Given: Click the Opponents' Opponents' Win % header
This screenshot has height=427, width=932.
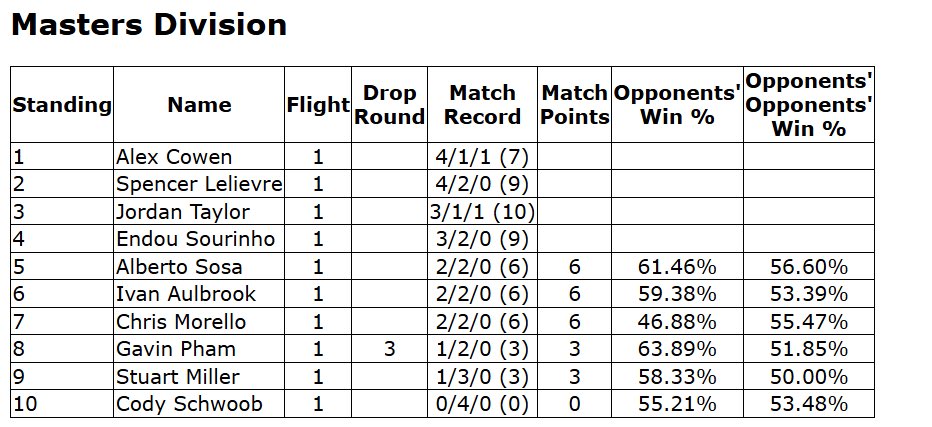Looking at the screenshot, I should (809, 105).
